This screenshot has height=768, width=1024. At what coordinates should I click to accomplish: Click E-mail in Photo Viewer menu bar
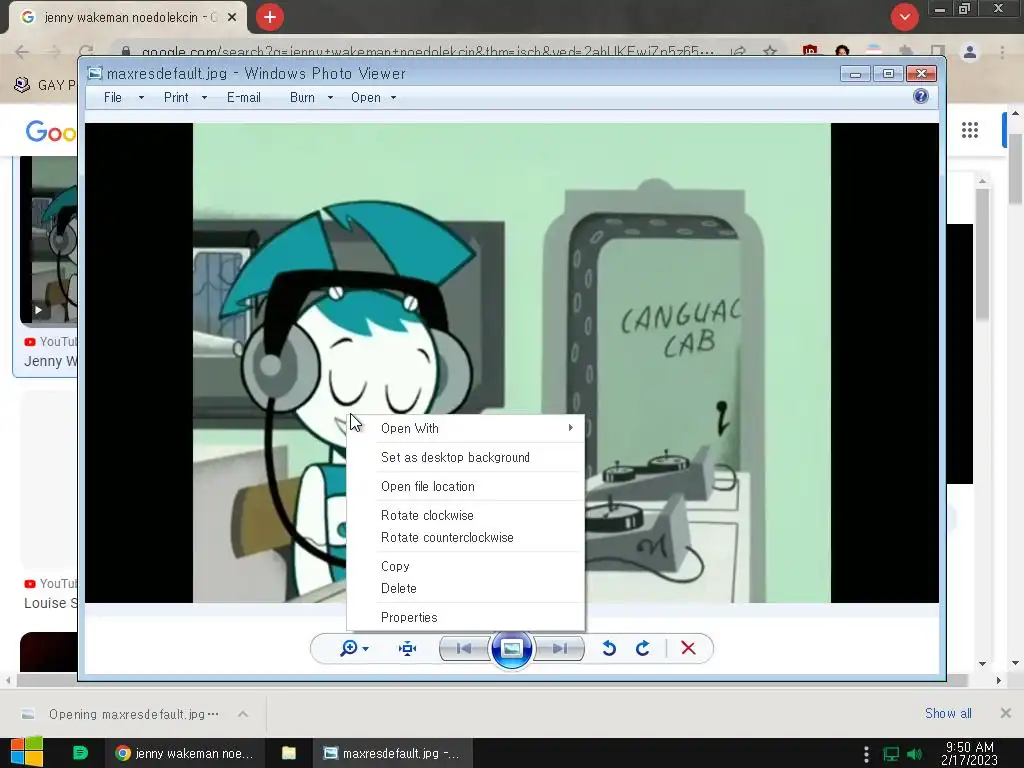[244, 97]
